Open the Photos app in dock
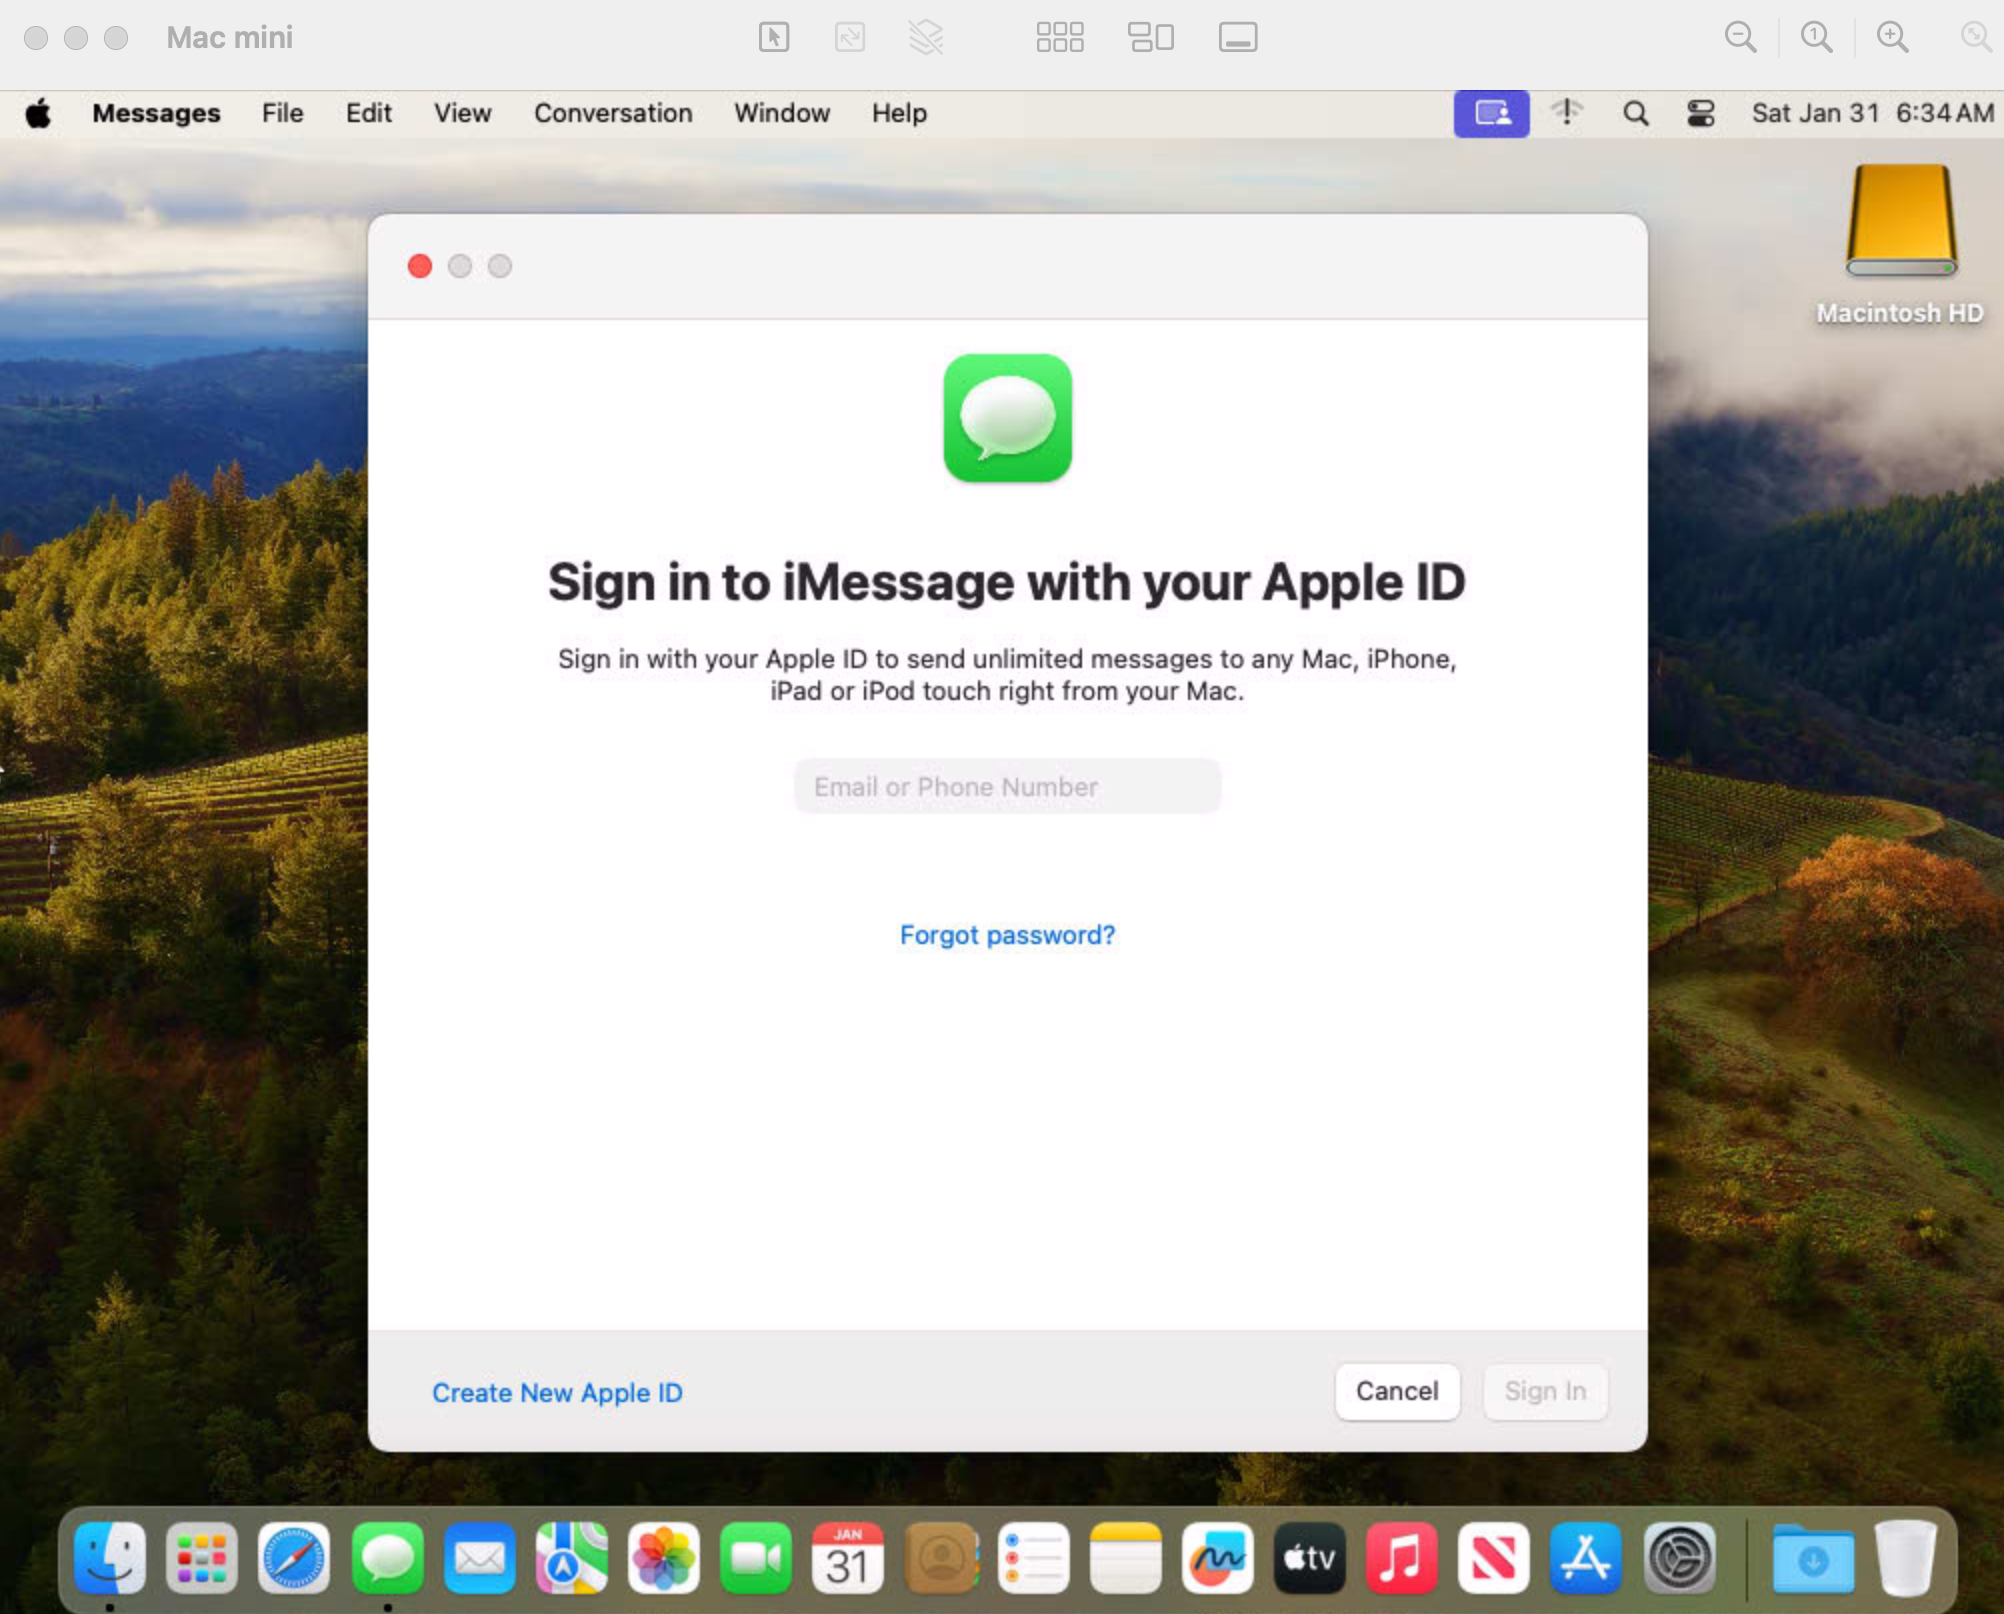The height and width of the screenshot is (1614, 2004). 664,1558
